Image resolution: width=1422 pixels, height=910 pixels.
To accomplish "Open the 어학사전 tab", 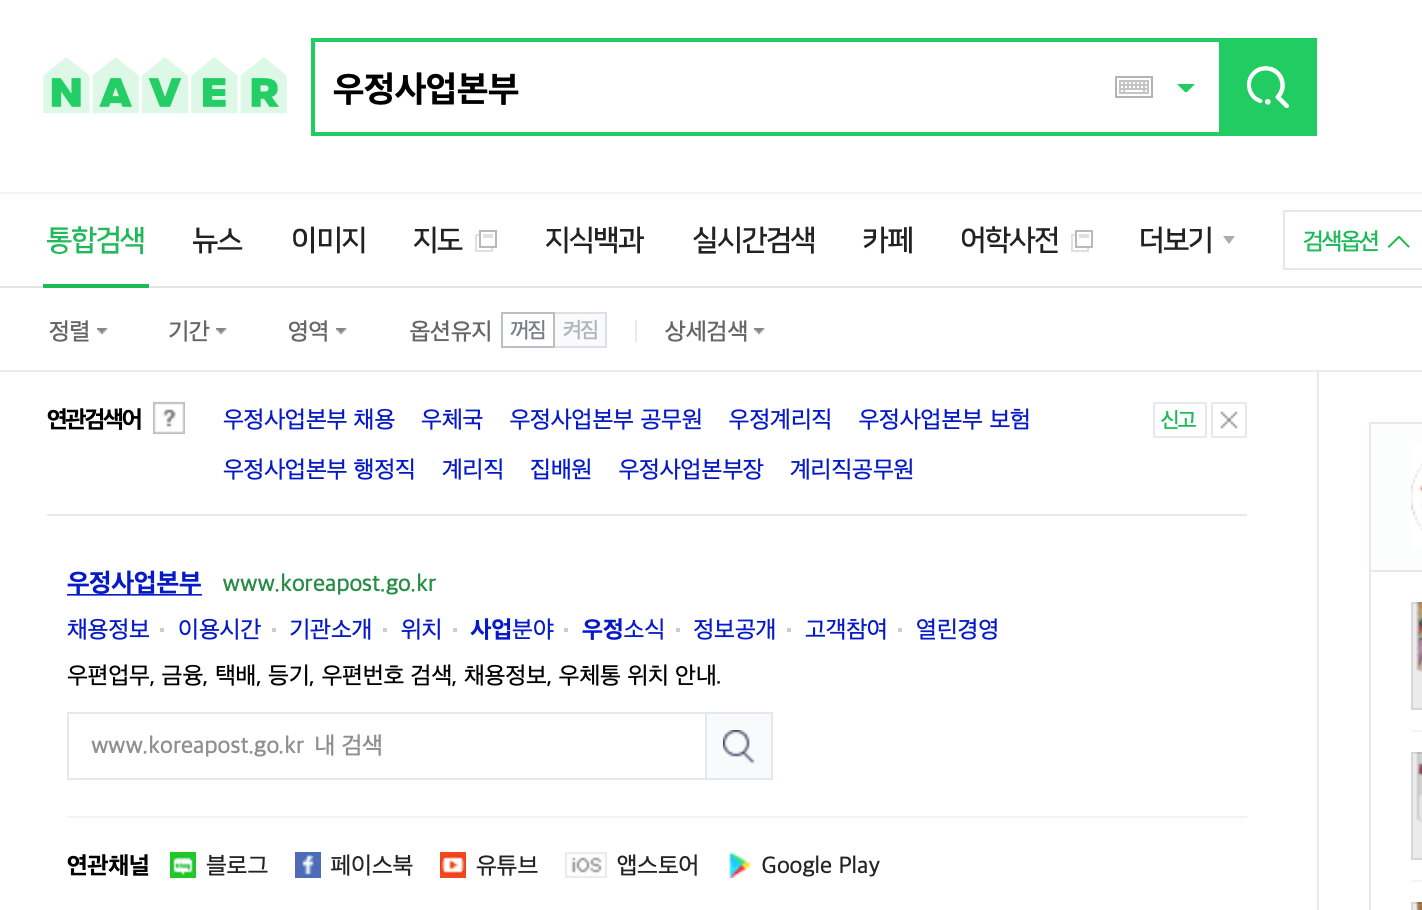I will pyautogui.click(x=1009, y=240).
